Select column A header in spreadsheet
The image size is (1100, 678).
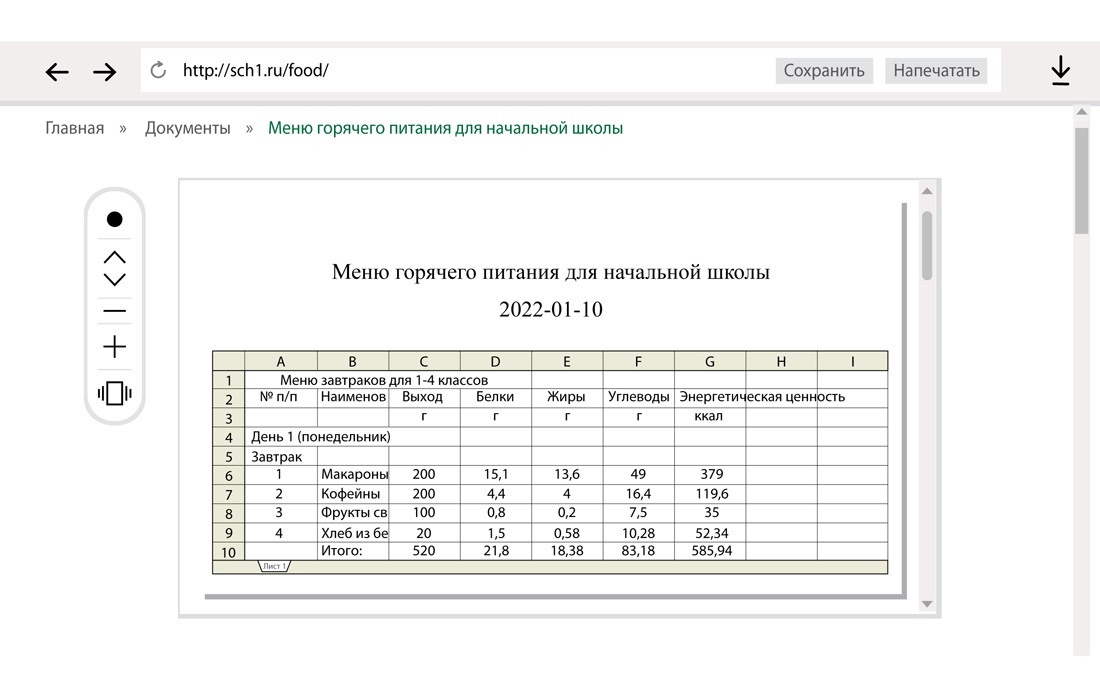point(280,361)
